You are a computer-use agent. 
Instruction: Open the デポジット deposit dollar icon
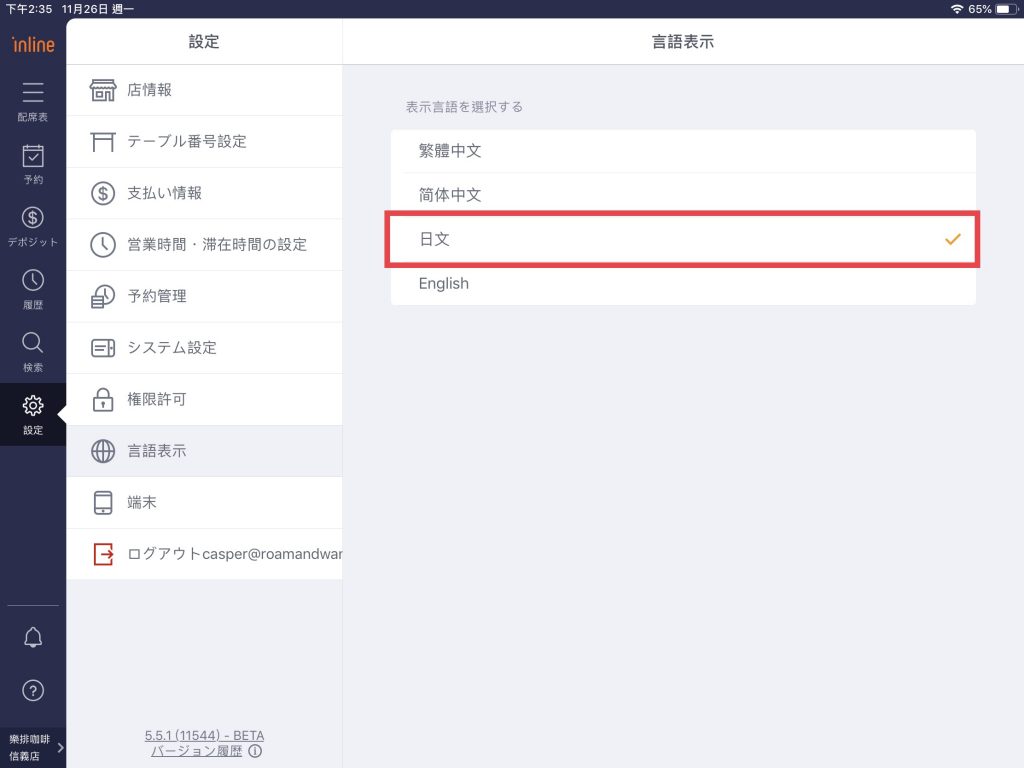pyautogui.click(x=33, y=219)
